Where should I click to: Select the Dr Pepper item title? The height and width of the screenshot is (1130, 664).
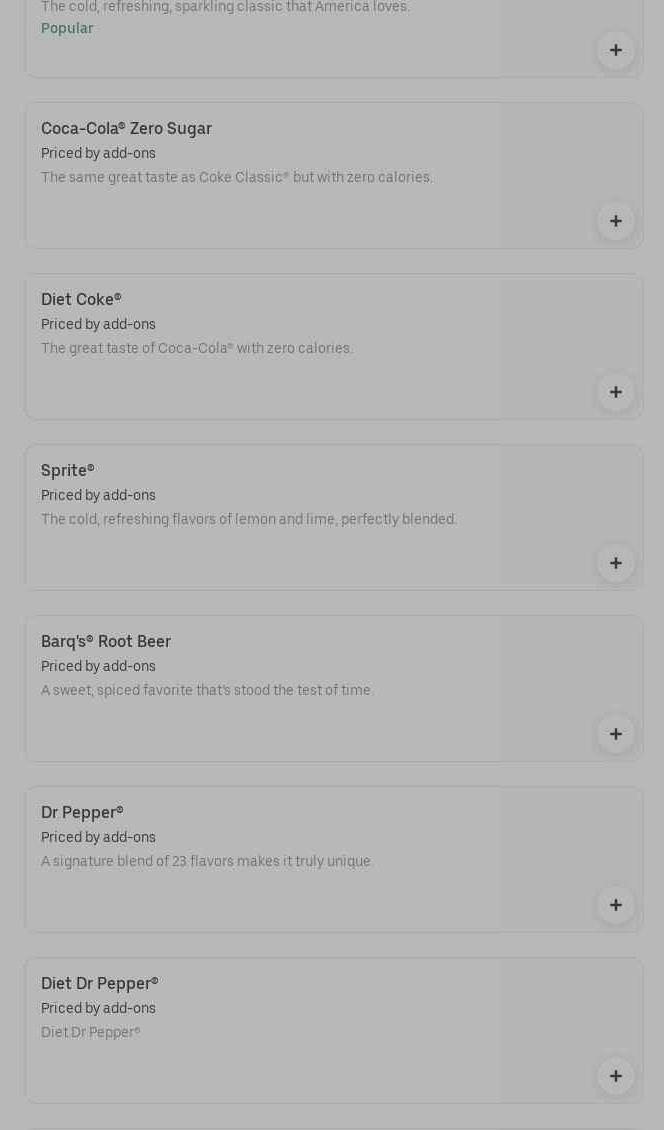point(82,813)
